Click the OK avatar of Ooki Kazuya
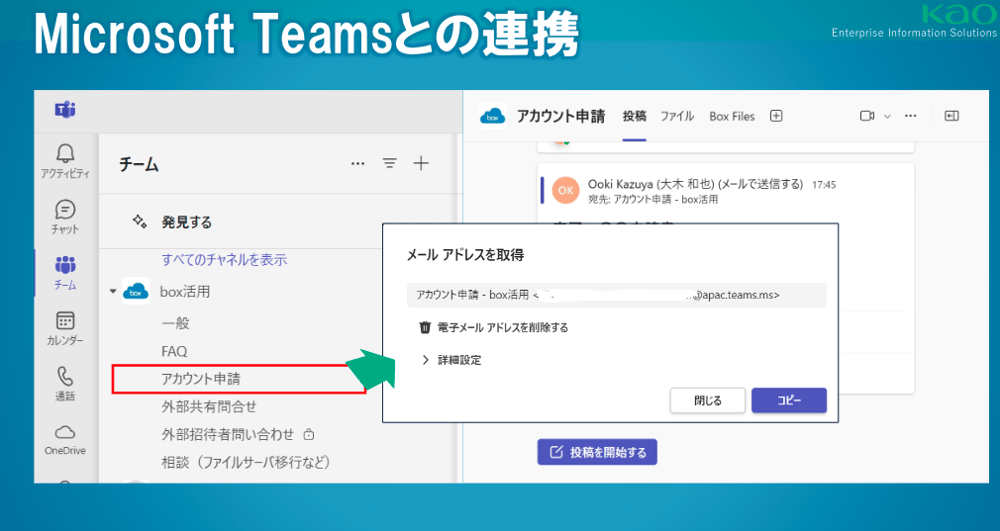1000x531 pixels. [x=566, y=190]
